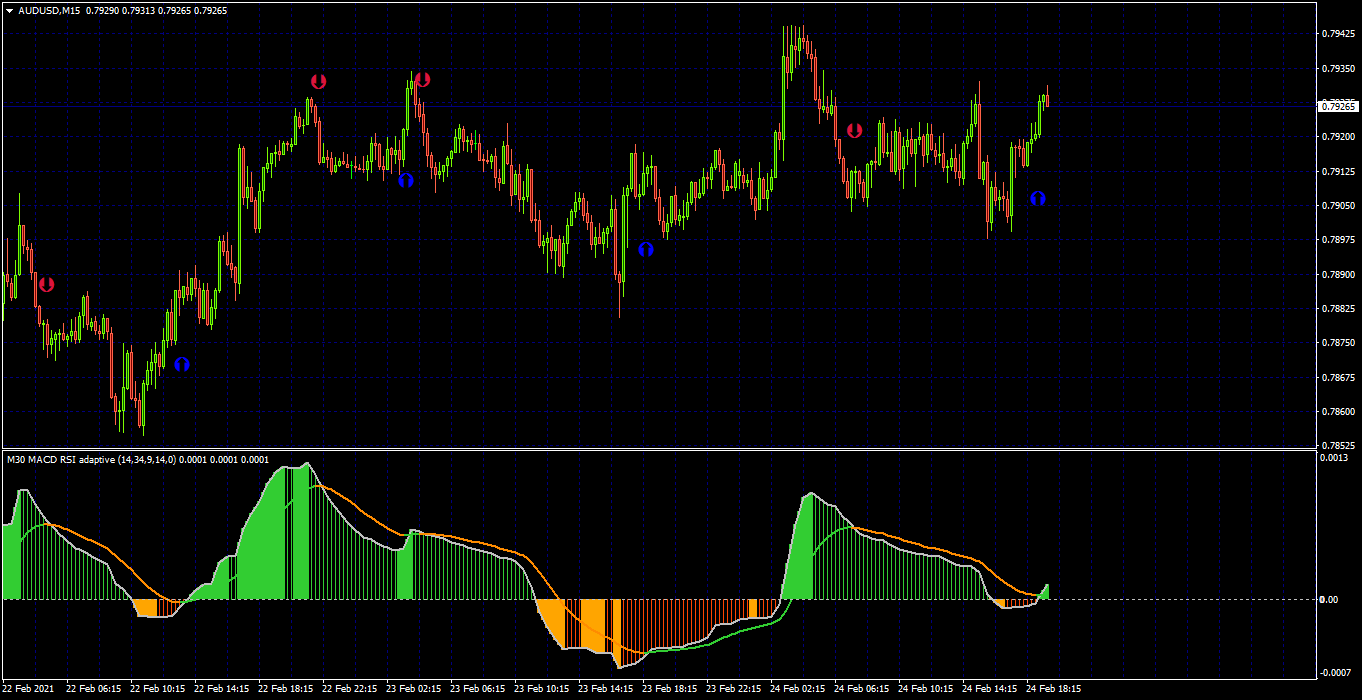The image size is (1362, 700).
Task: Click the current price tag 0.79265
Action: pyautogui.click(x=1338, y=105)
